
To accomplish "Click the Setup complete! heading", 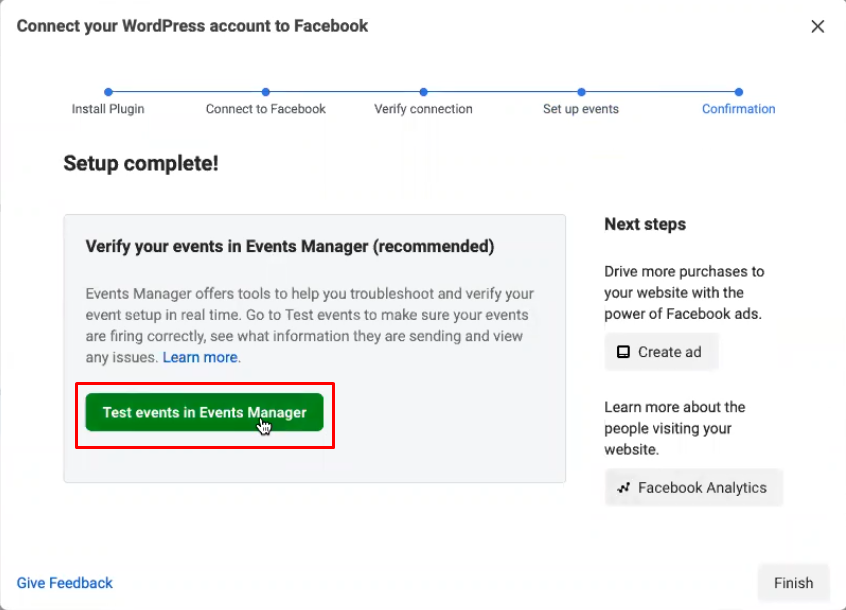I will [x=141, y=163].
